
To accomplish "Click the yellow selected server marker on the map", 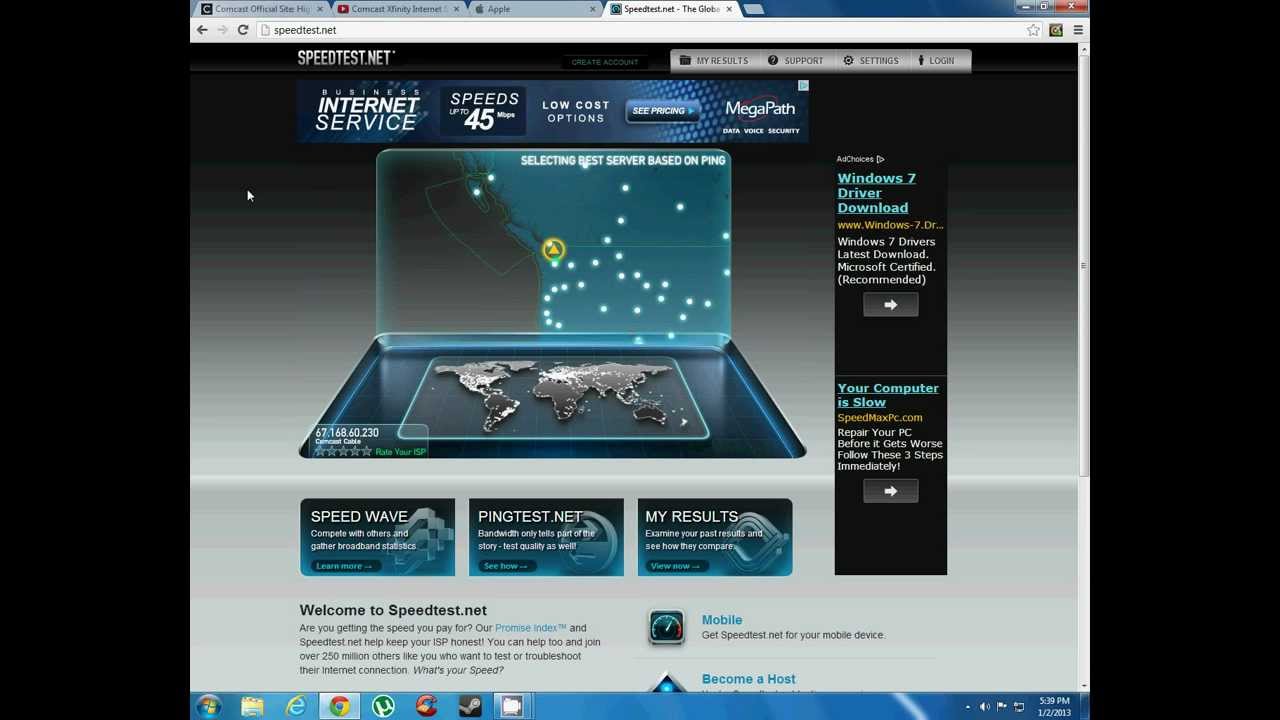I will pyautogui.click(x=553, y=250).
